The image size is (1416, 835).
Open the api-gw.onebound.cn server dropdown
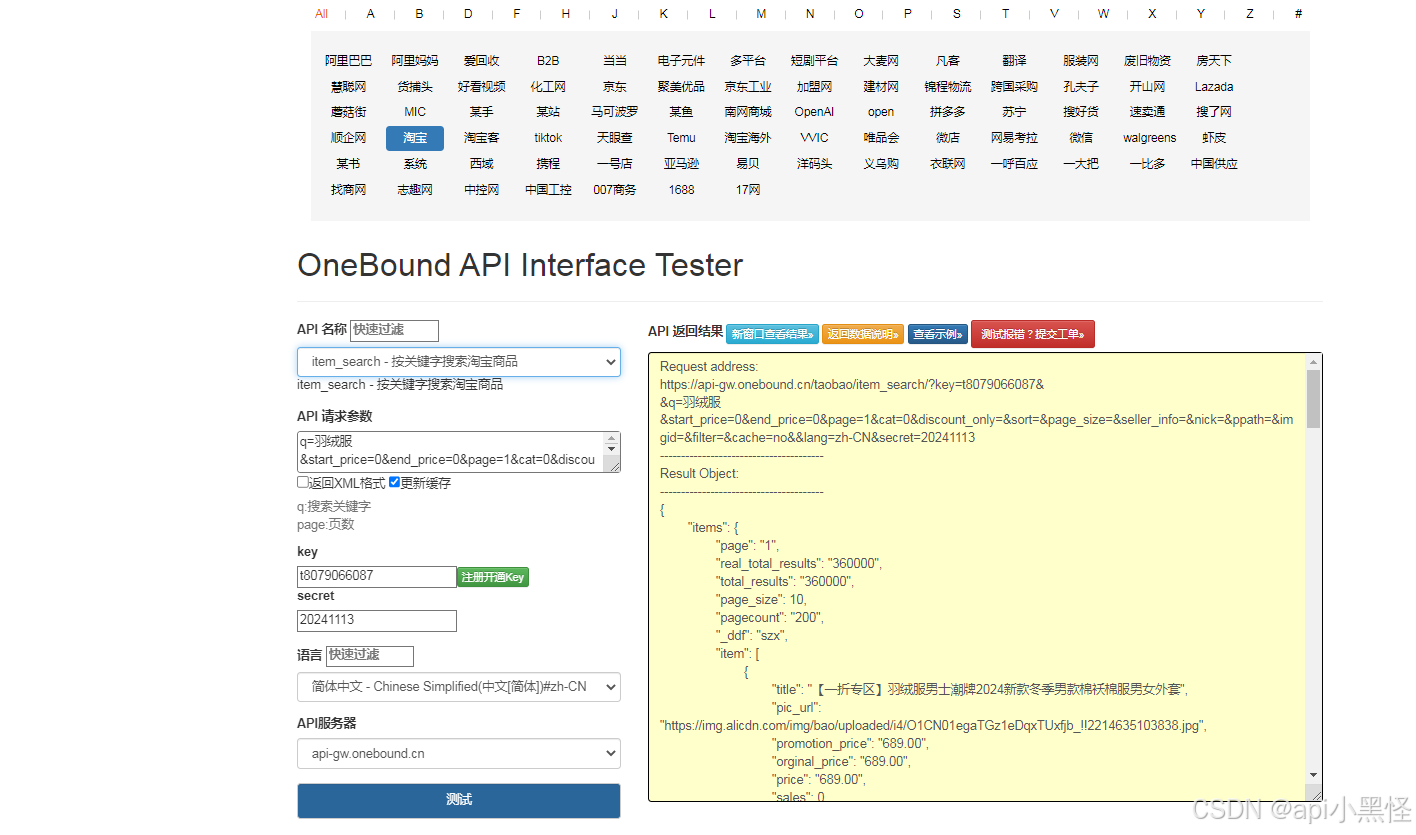(x=459, y=754)
